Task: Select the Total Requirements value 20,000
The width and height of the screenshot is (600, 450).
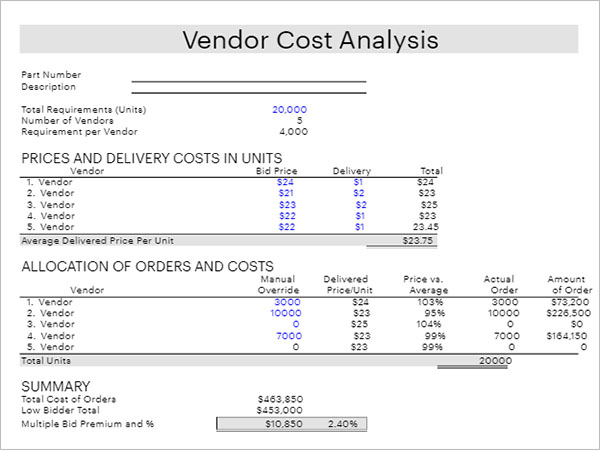Action: tap(289, 109)
